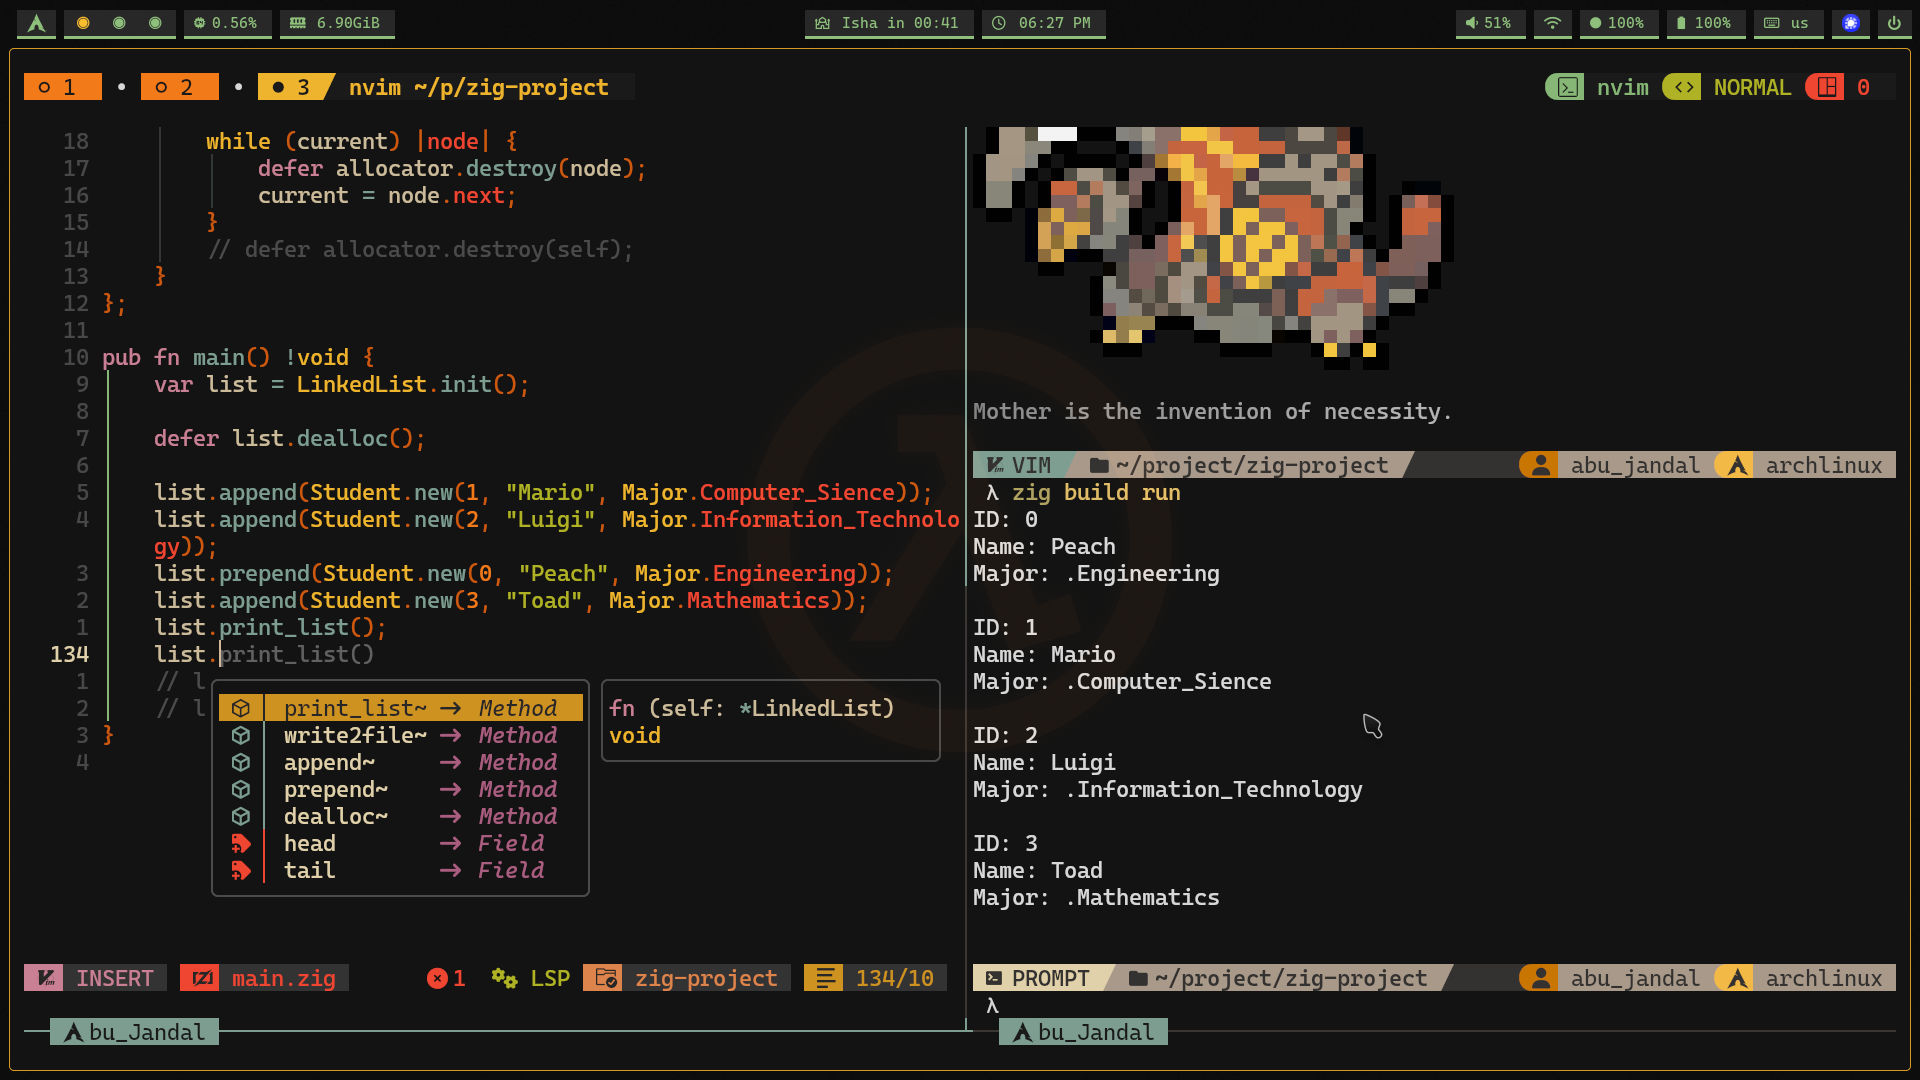Click the nvim terminal icon near NORMAL
This screenshot has width=1920, height=1080.
(x=1566, y=87)
